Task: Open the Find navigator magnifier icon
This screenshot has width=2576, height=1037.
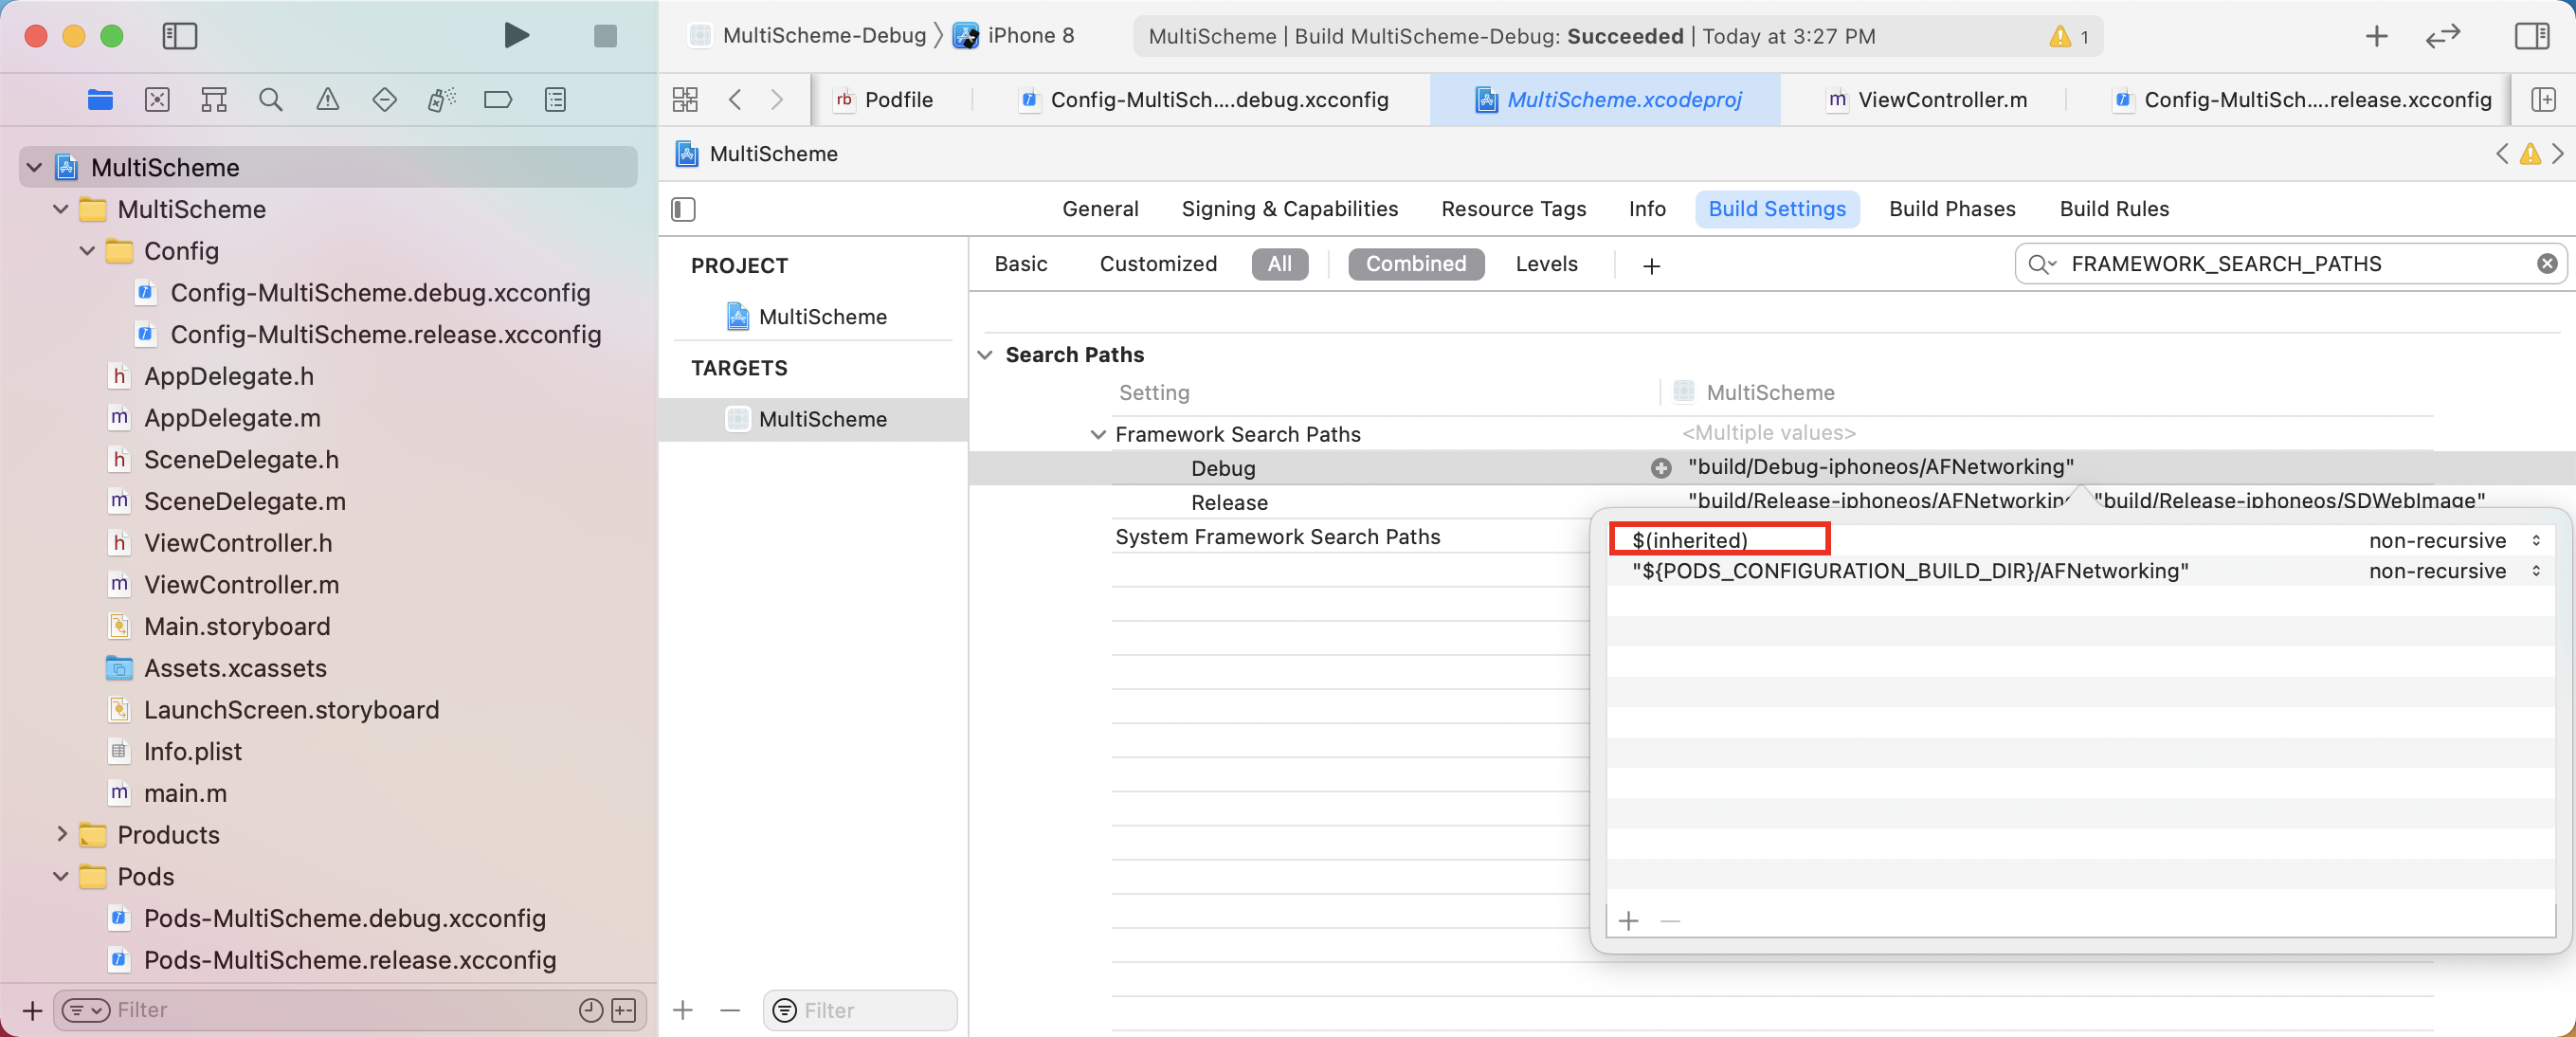Action: click(270, 99)
